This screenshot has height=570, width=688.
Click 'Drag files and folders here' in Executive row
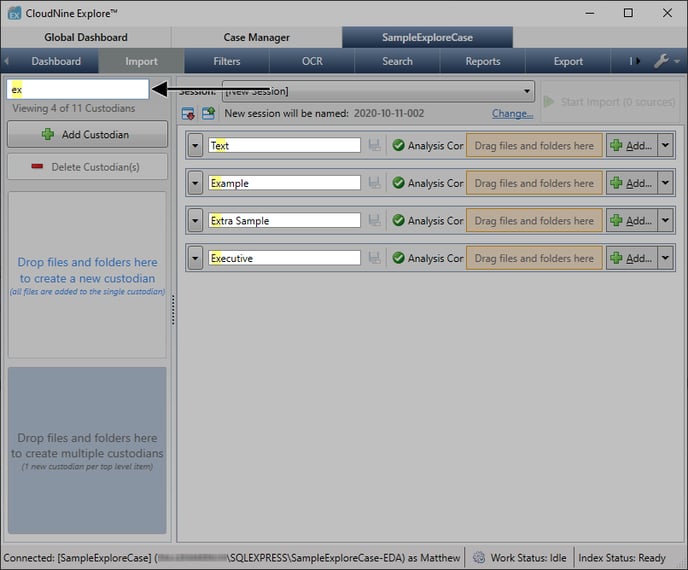click(534, 258)
